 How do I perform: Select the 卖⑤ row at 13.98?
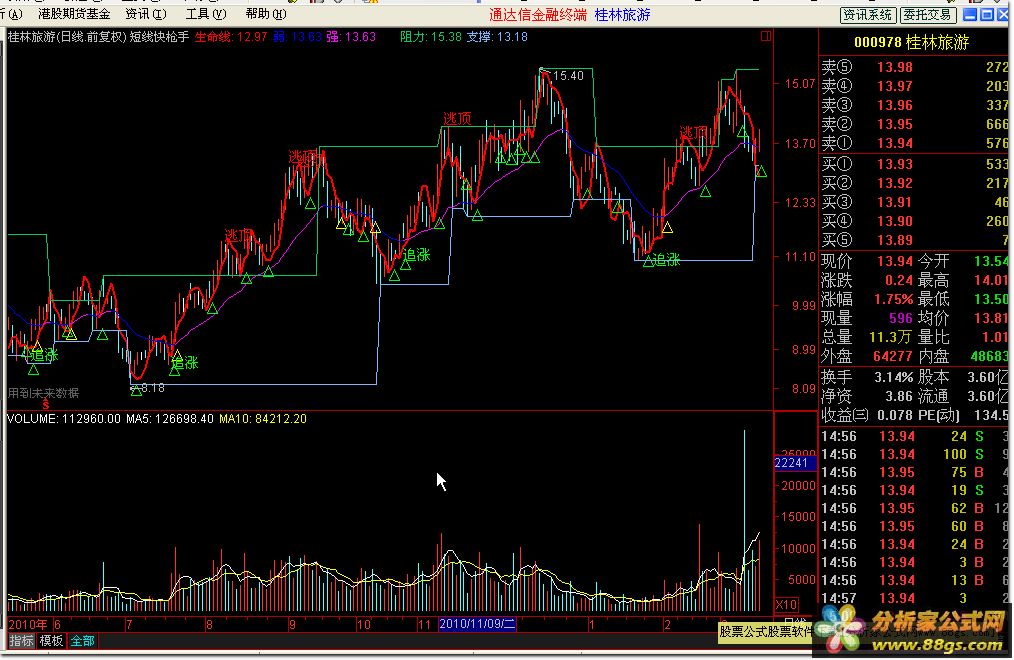point(914,67)
